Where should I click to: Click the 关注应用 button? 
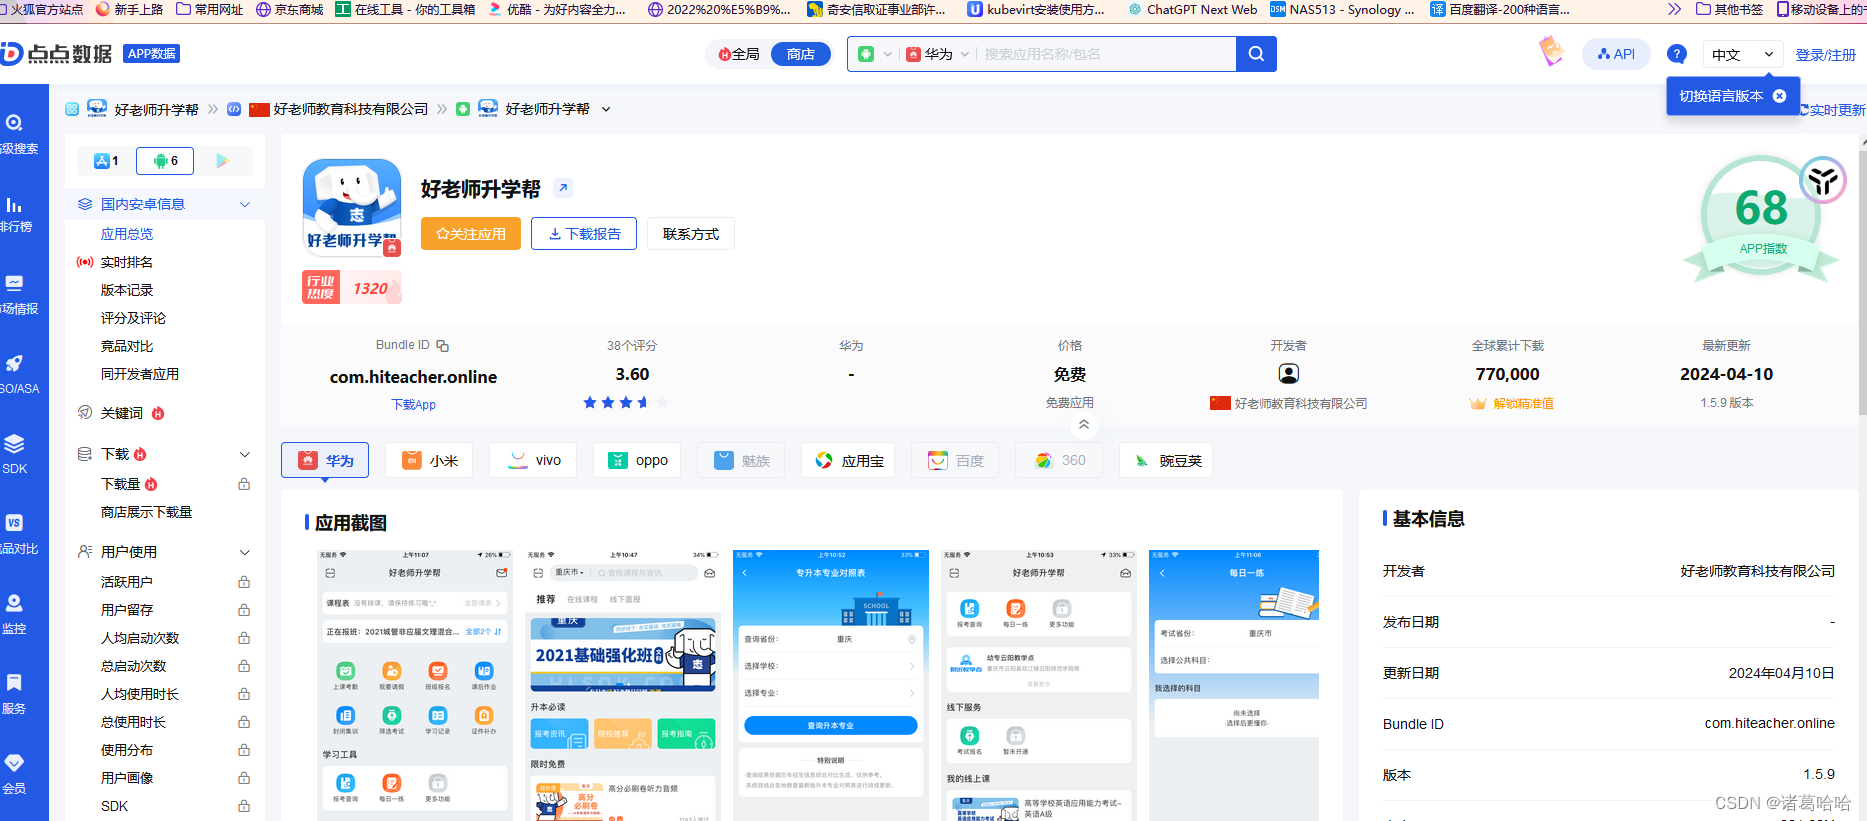pyautogui.click(x=471, y=233)
